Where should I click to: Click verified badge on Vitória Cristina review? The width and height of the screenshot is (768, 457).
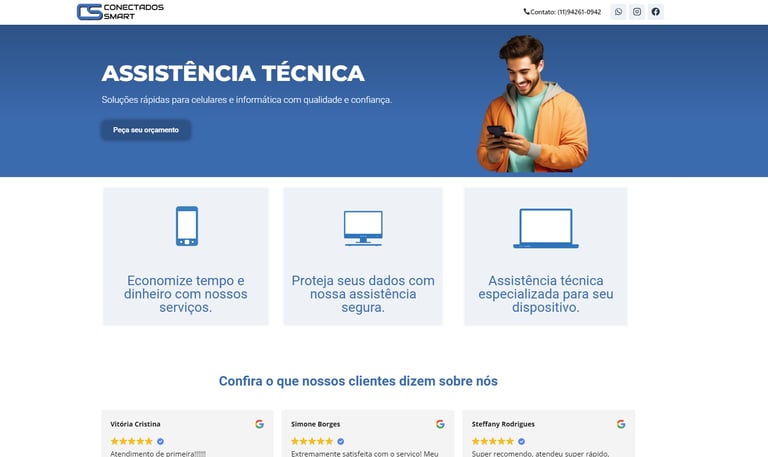(160, 441)
